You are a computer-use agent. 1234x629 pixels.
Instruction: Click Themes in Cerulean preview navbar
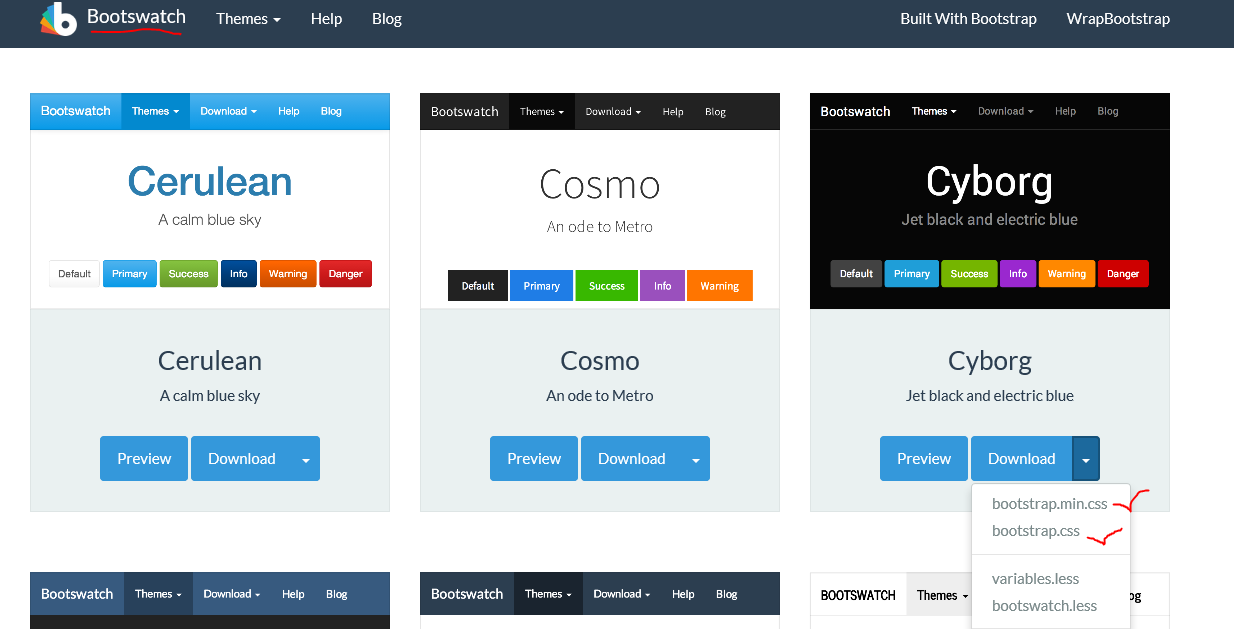[155, 111]
